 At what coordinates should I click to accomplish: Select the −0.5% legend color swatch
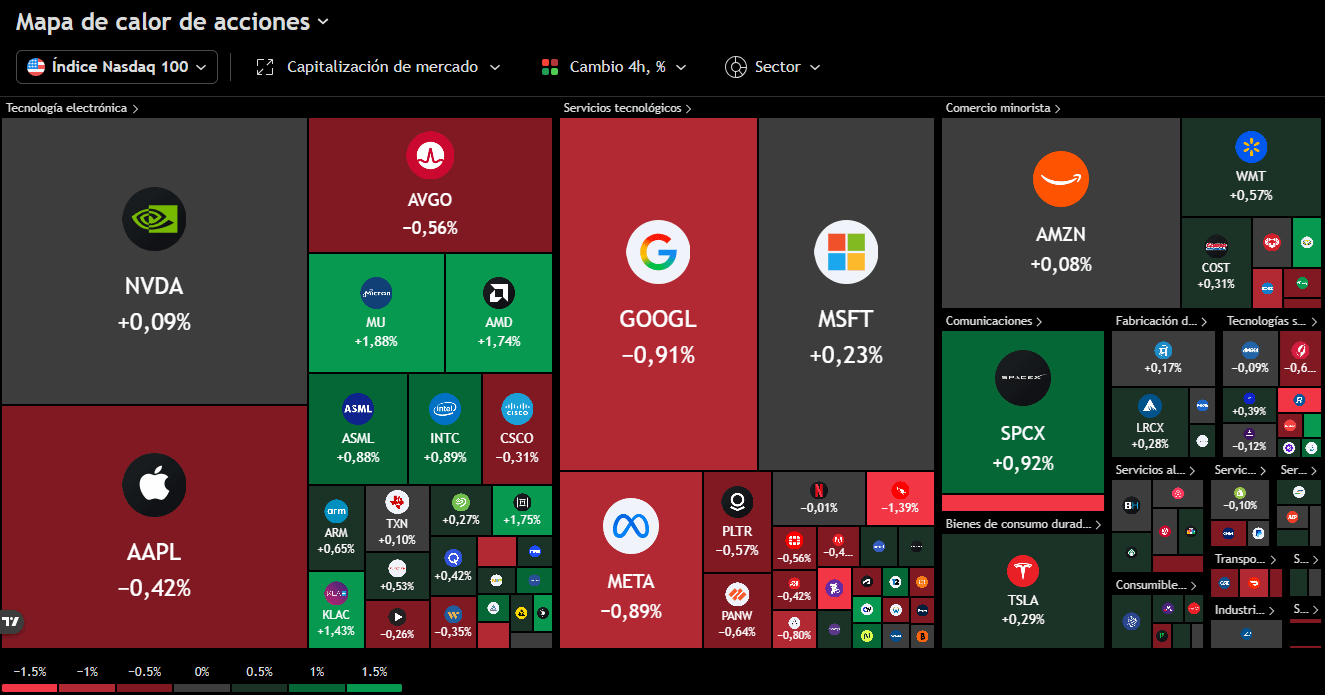tap(144, 688)
